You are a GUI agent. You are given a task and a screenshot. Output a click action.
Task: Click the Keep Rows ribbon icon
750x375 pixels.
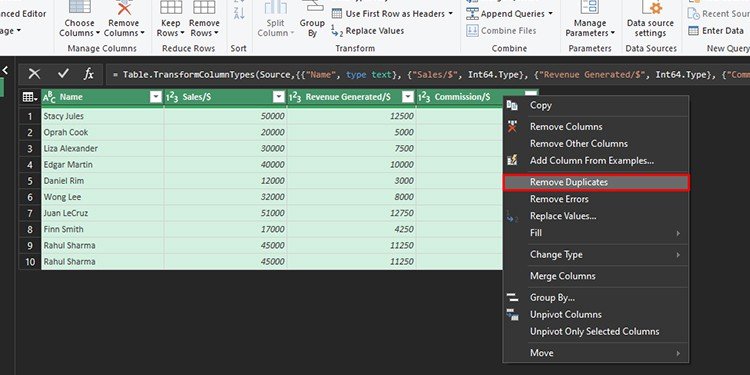click(171, 7)
